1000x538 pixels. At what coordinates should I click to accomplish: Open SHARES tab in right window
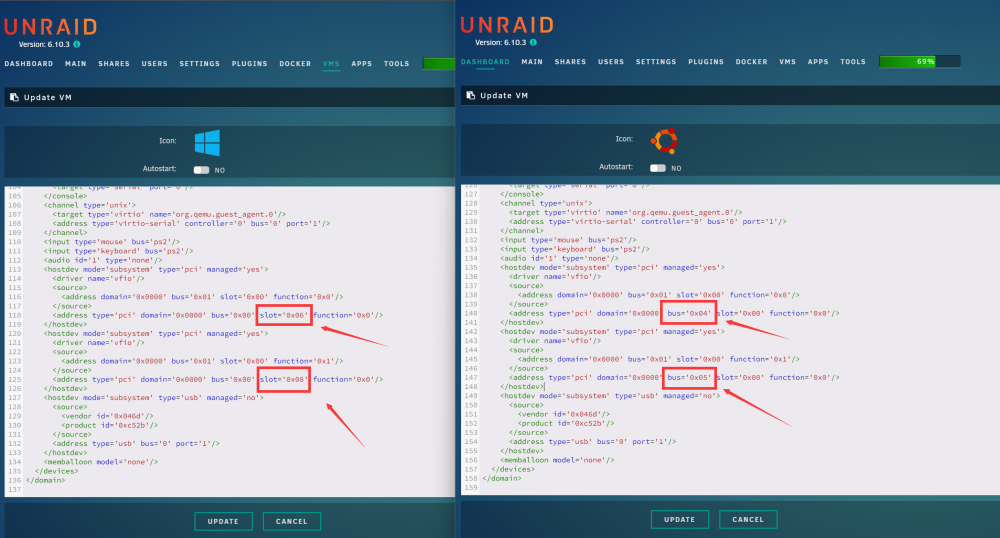tap(570, 62)
